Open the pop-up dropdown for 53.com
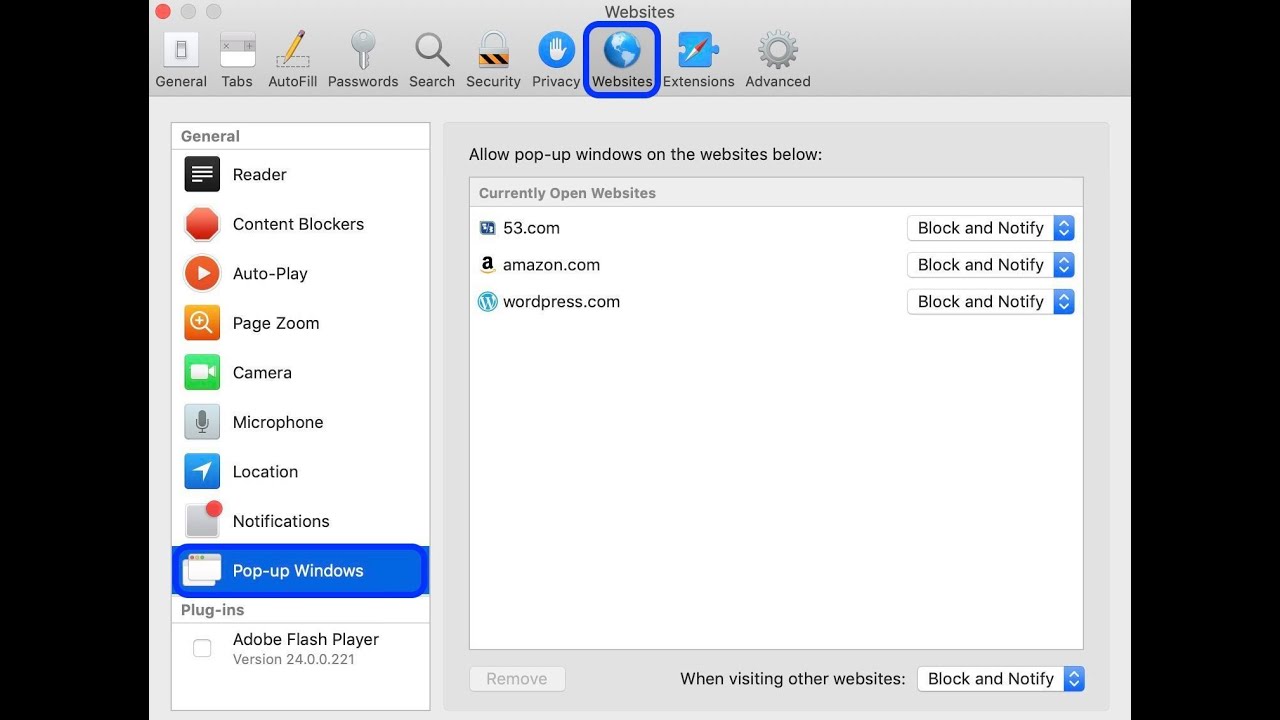The height and width of the screenshot is (720, 1280). click(990, 227)
